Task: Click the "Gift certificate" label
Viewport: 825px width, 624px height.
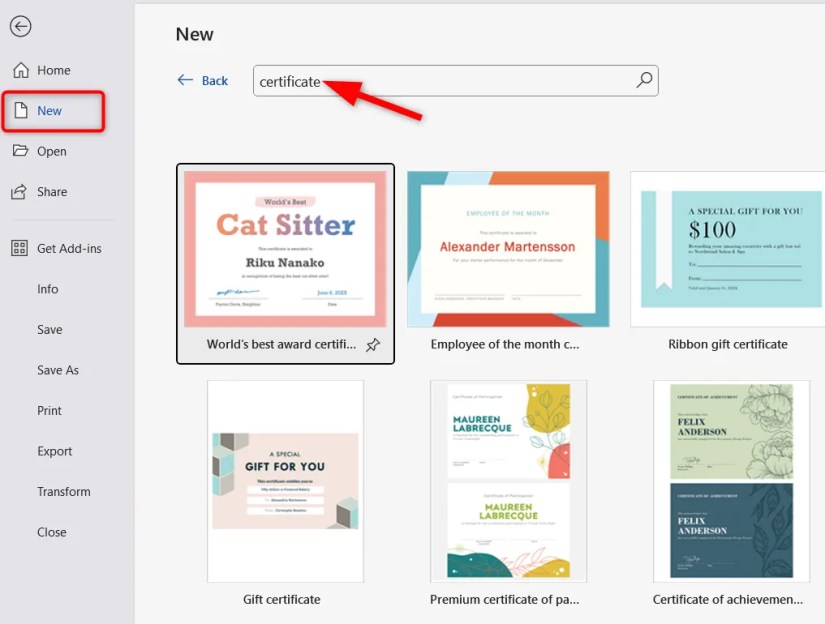Action: pos(281,599)
